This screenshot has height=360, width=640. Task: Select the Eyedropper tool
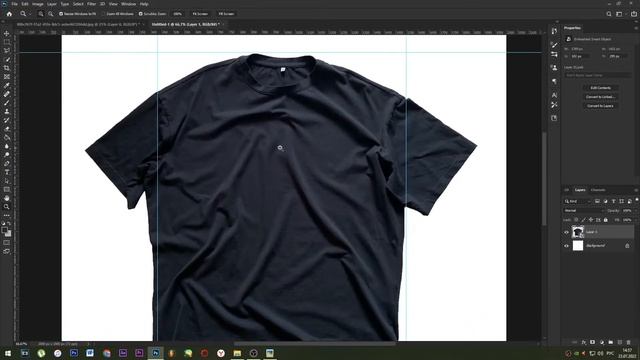tap(7, 85)
